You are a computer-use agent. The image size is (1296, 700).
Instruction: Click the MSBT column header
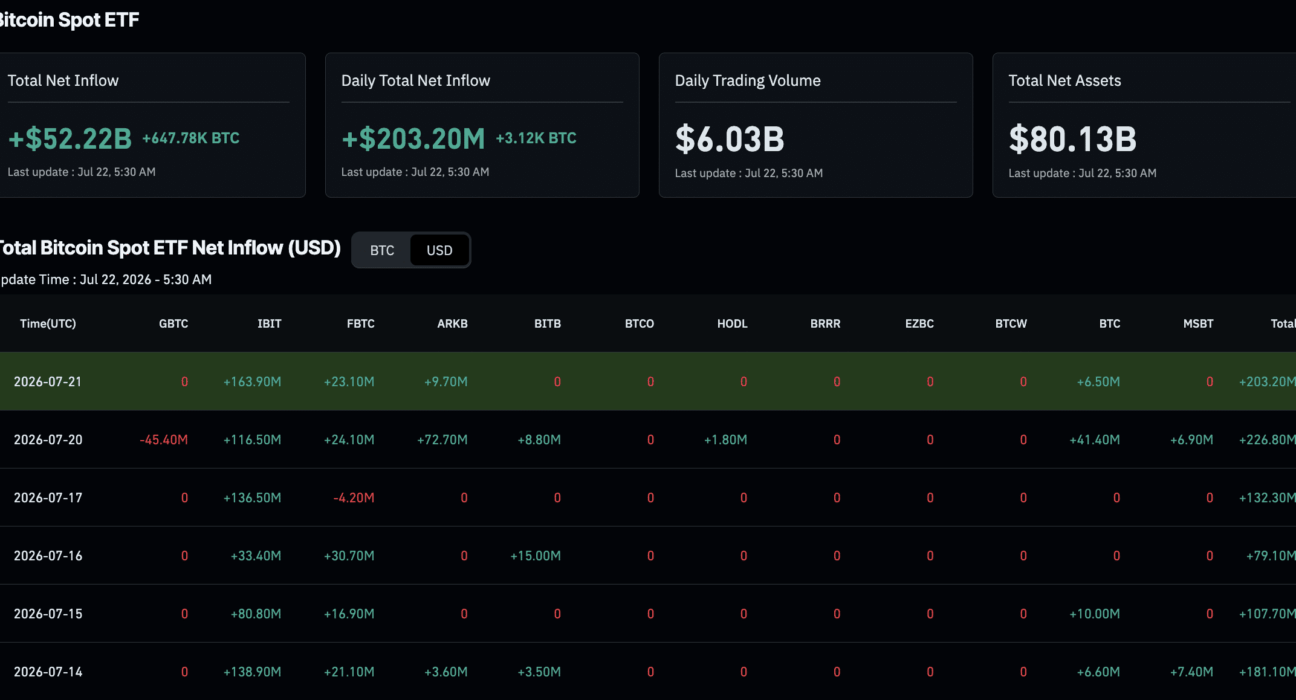[x=1197, y=324]
